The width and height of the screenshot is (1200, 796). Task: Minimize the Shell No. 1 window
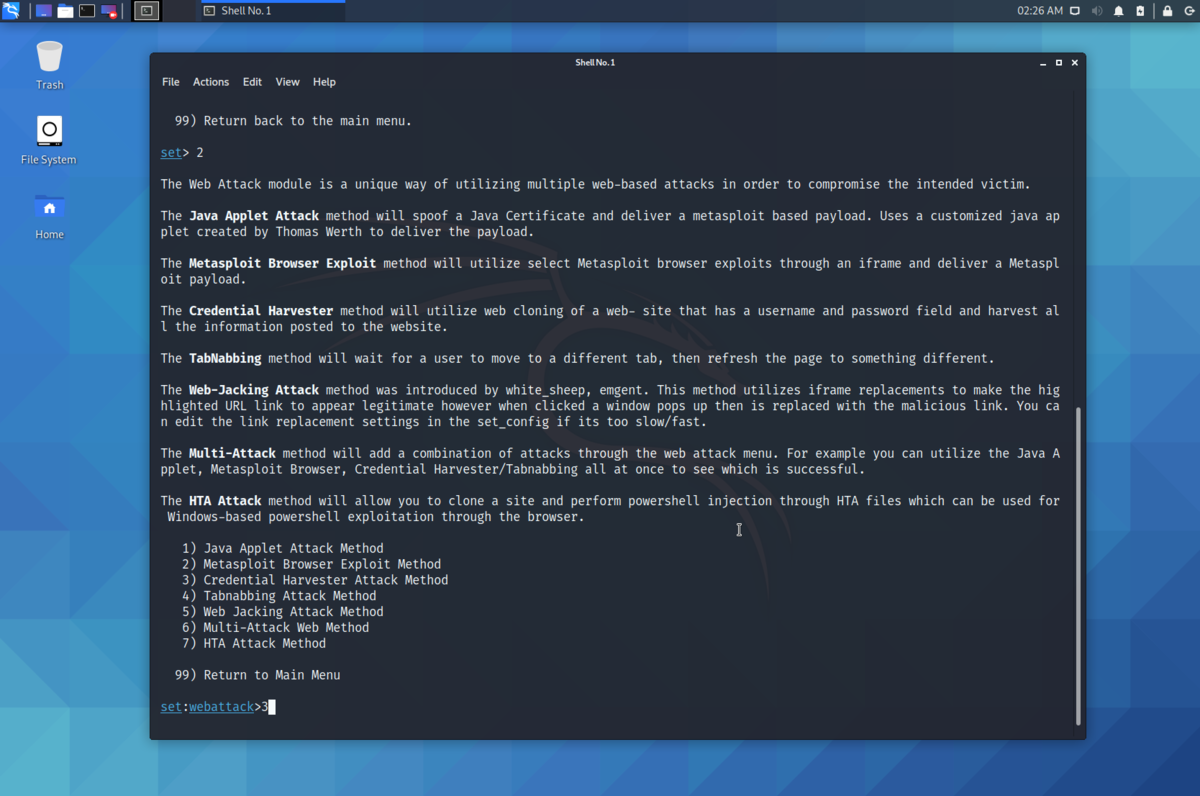pos(1043,62)
